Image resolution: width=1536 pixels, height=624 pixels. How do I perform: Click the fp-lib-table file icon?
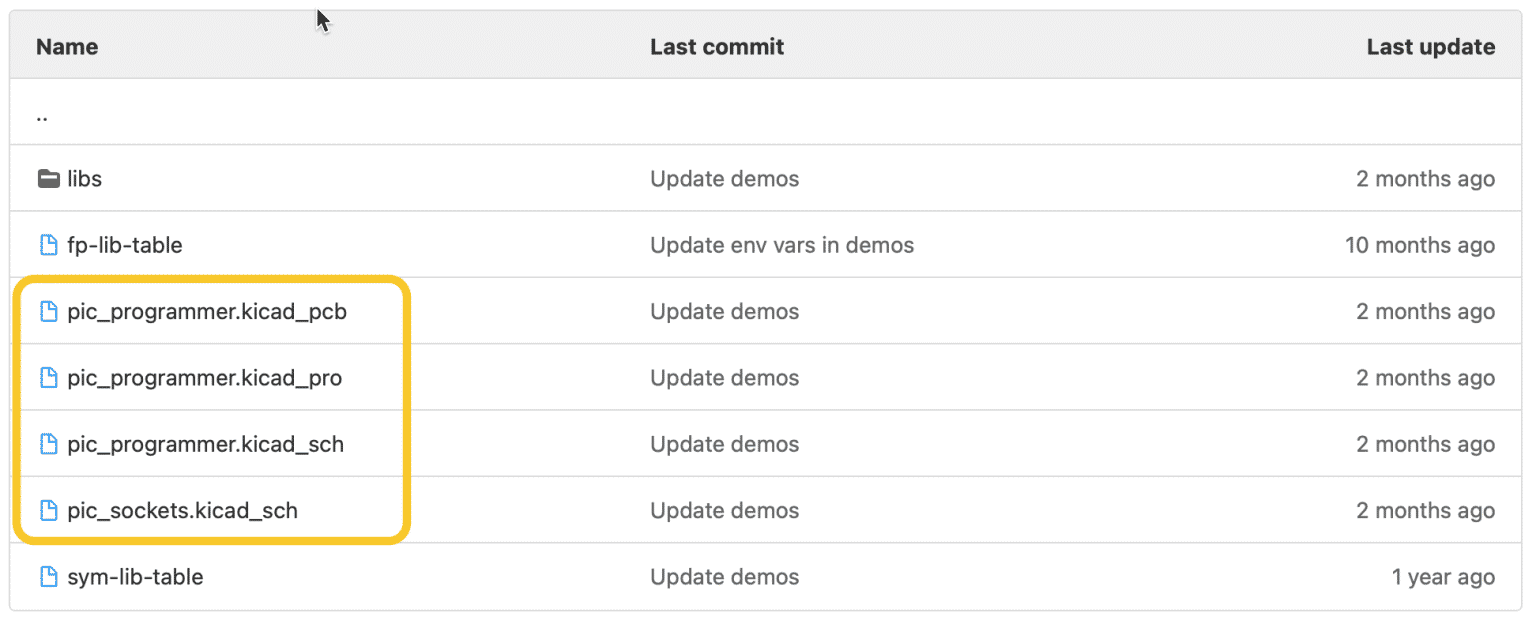[48, 245]
